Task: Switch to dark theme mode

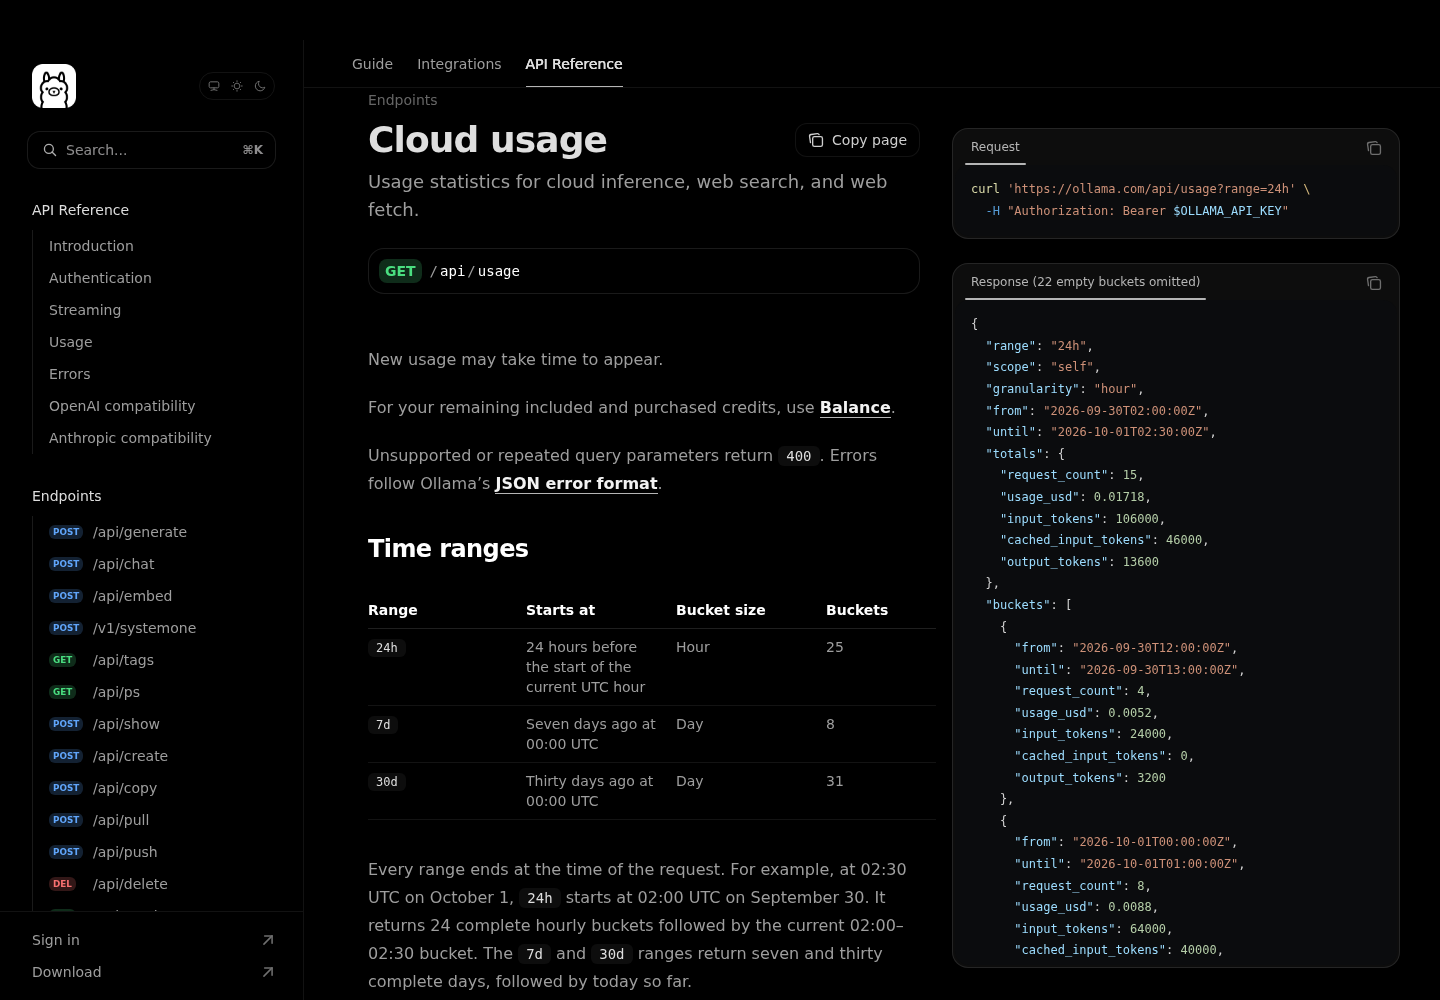Action: coord(260,86)
